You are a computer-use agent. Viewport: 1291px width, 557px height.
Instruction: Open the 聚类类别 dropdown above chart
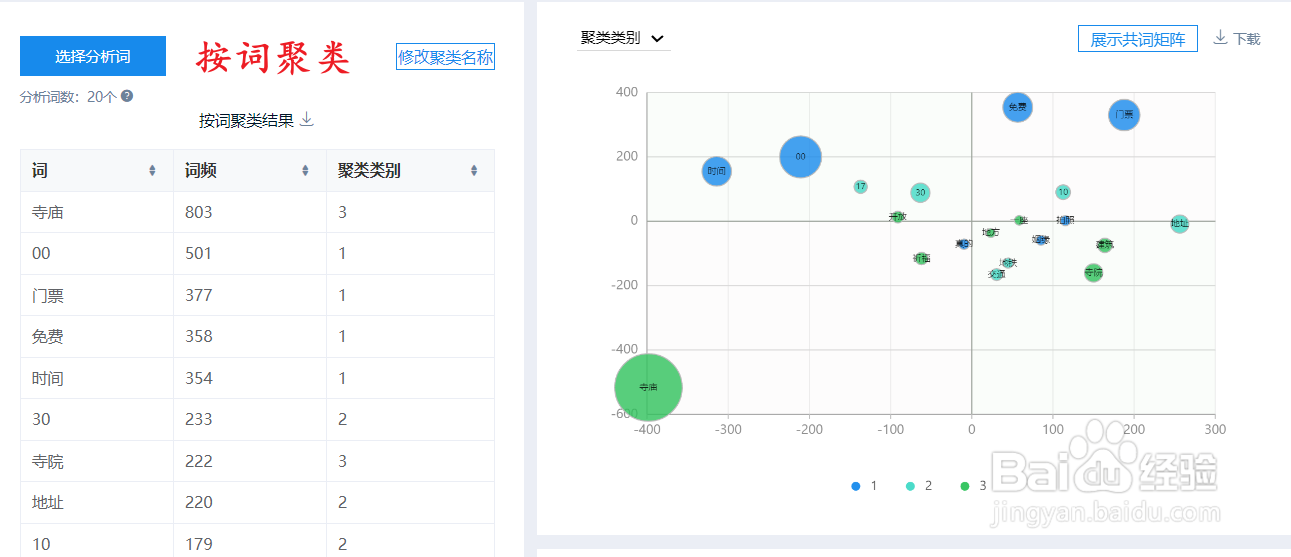624,38
